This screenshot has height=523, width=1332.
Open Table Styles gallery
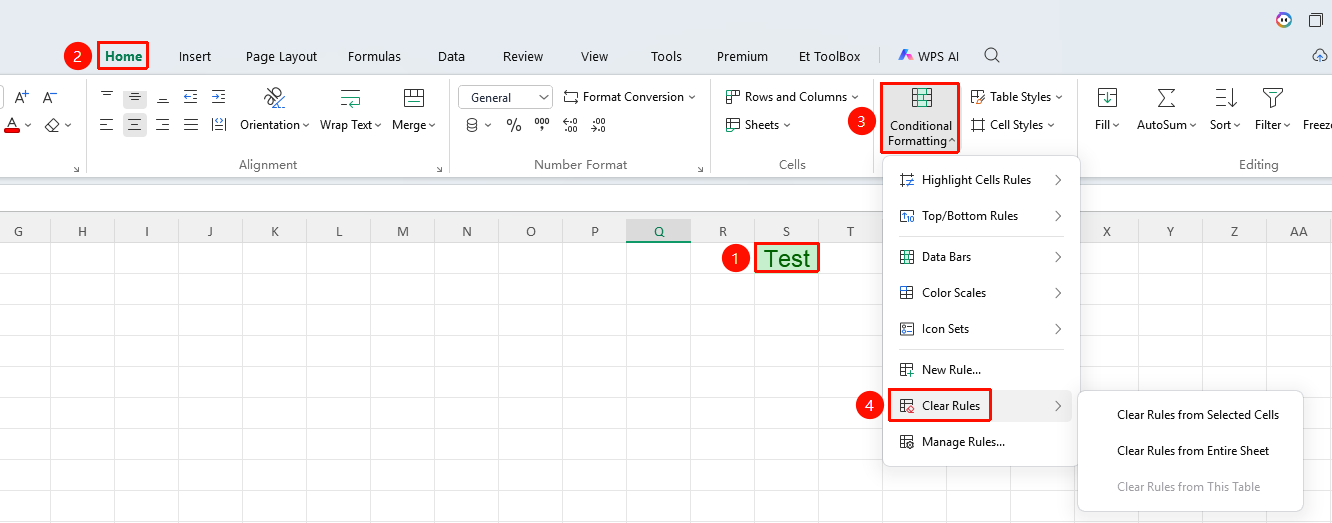(1016, 97)
